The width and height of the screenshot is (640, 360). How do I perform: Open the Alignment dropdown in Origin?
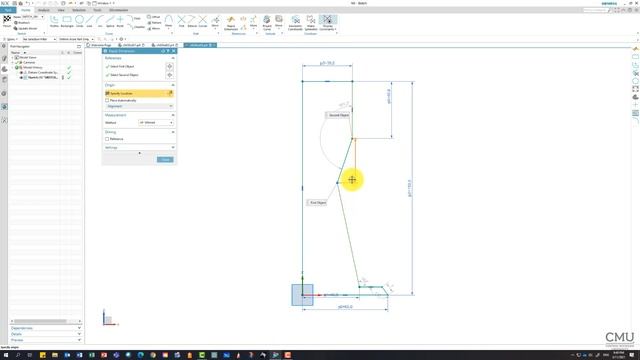(x=139, y=106)
